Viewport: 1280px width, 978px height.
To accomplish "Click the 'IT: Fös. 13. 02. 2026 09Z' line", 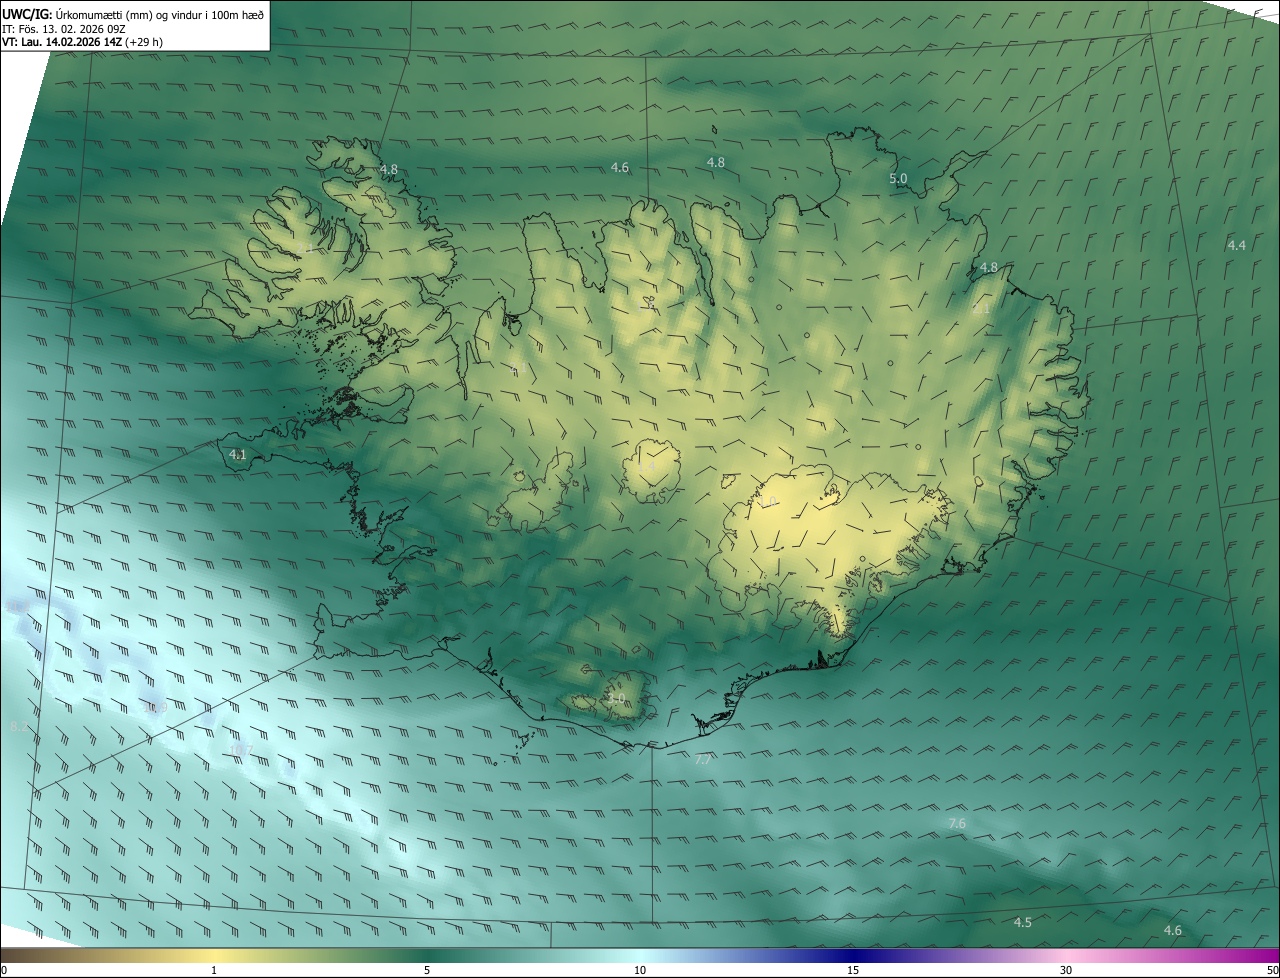I will (63, 29).
